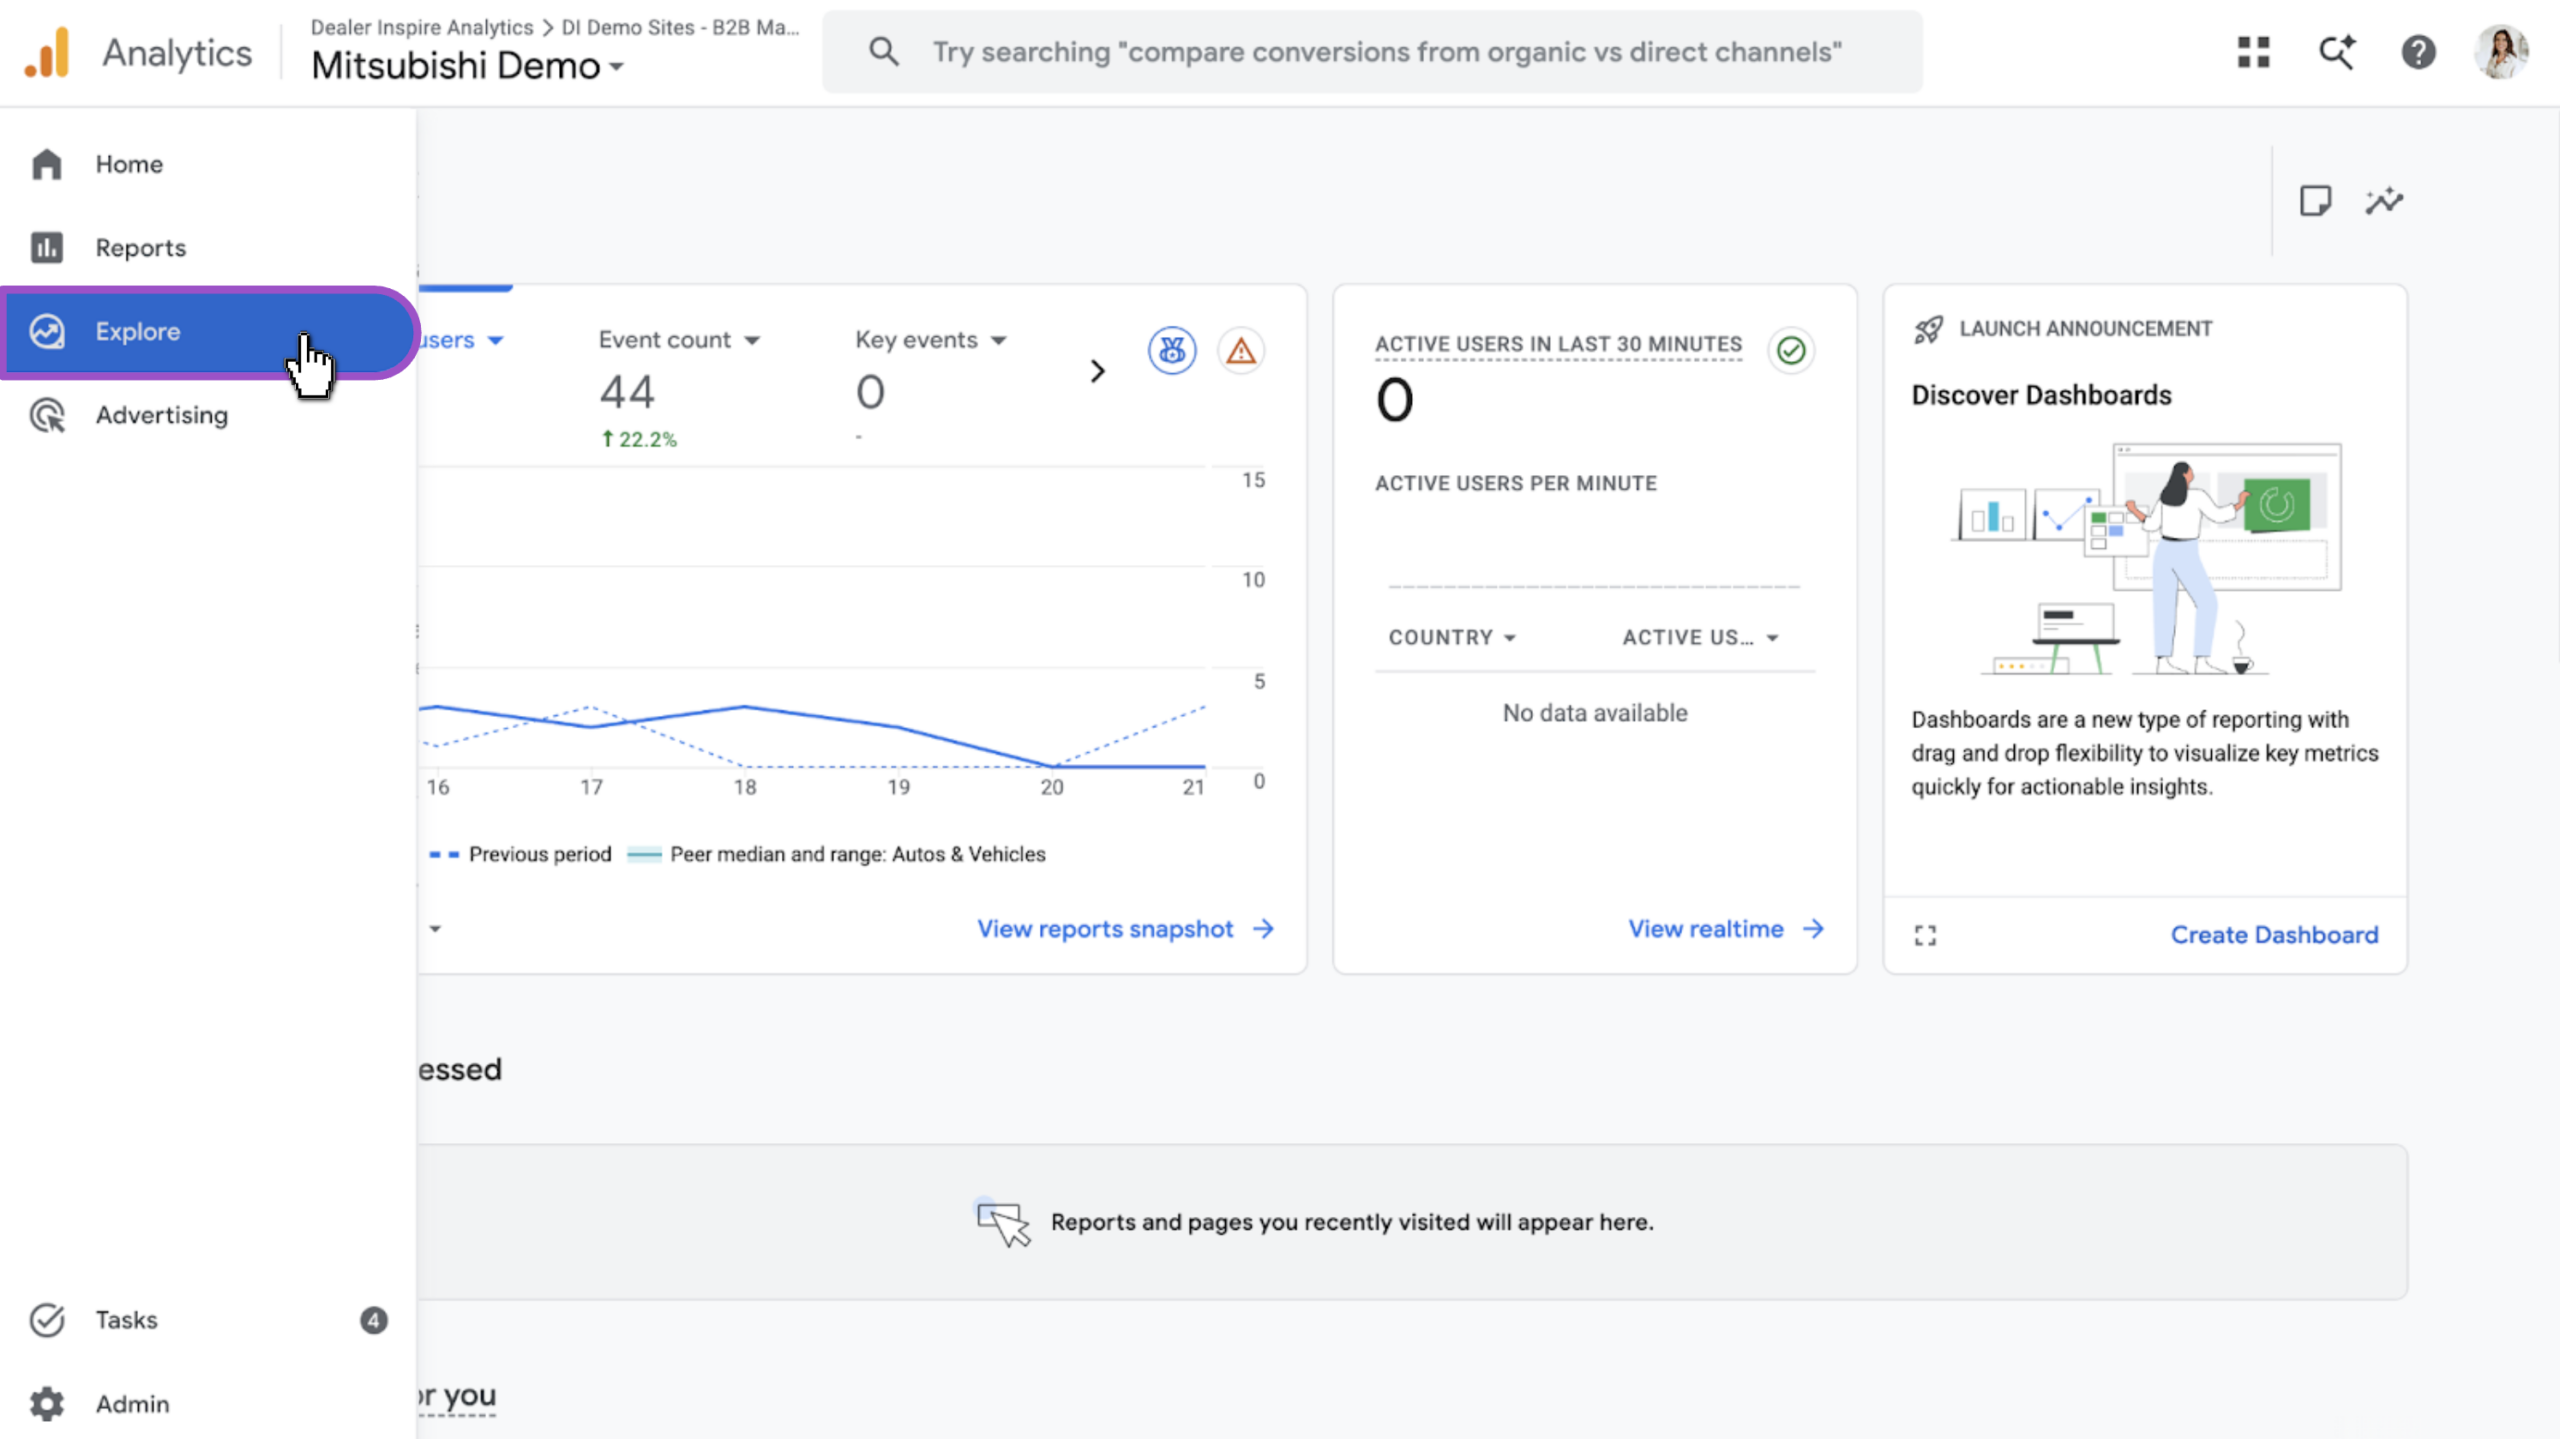Click View realtime link
2560x1439 pixels.
pos(1726,929)
